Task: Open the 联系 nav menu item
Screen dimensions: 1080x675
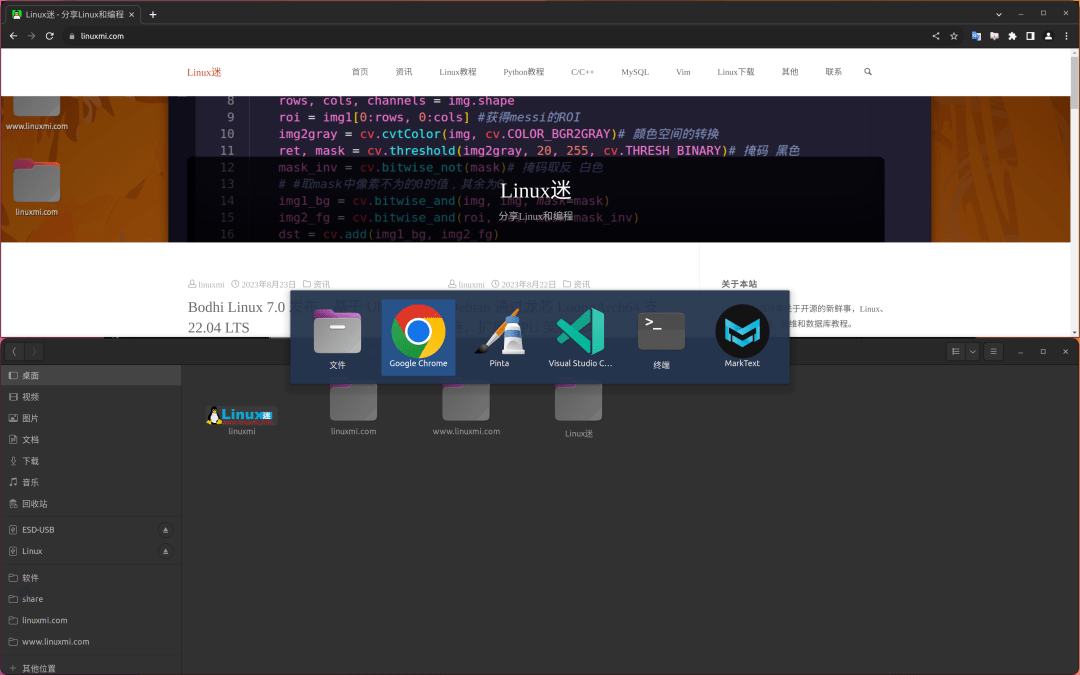Action: point(833,72)
